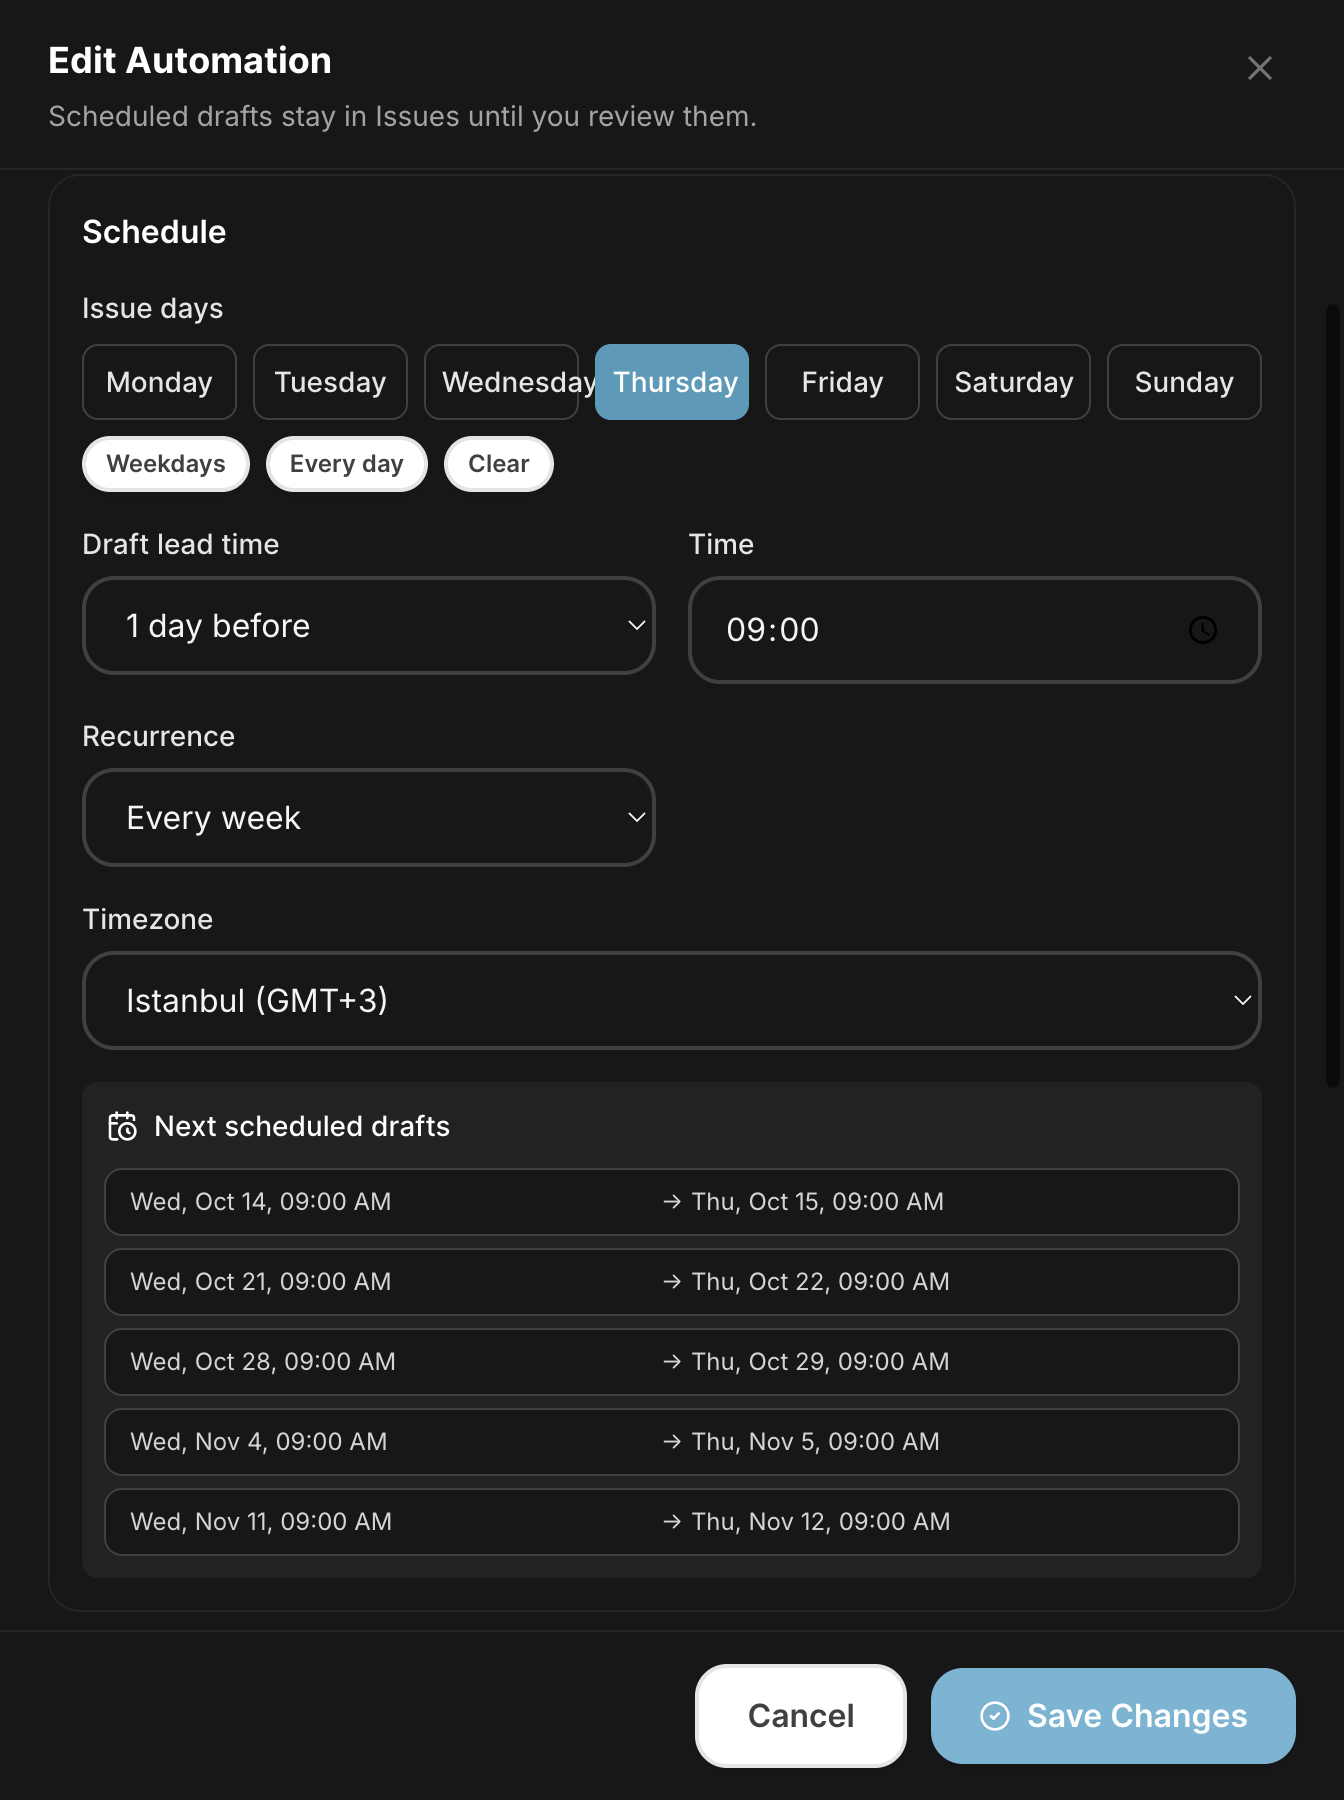Viewport: 1344px width, 1800px height.
Task: Click the Timezone label
Action: pyautogui.click(x=148, y=919)
